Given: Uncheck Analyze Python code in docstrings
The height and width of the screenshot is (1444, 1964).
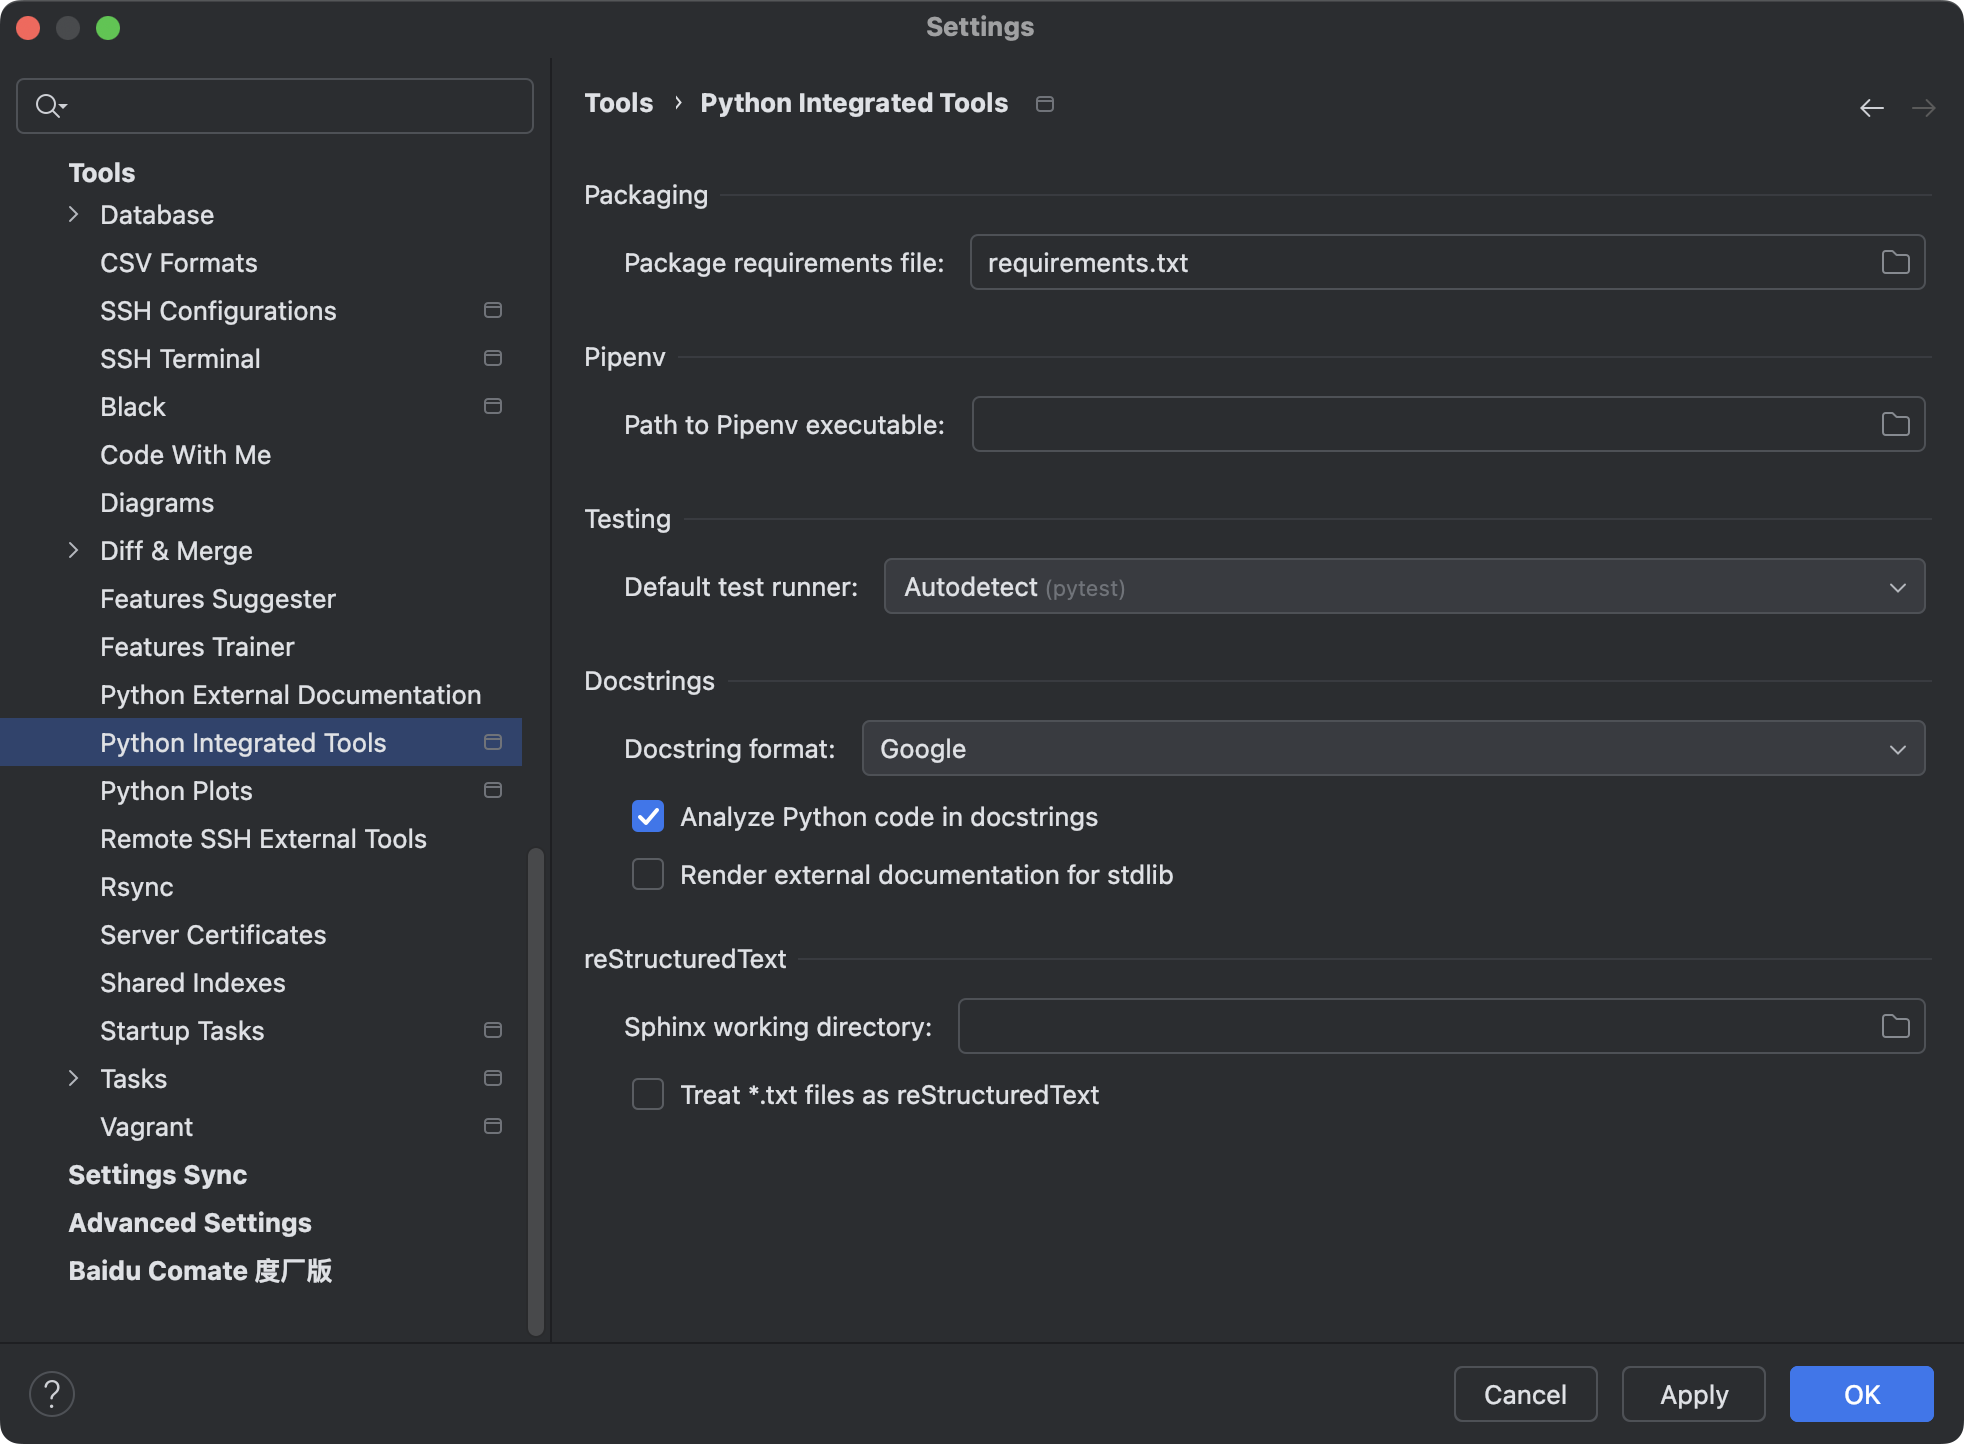Looking at the screenshot, I should tap(648, 817).
